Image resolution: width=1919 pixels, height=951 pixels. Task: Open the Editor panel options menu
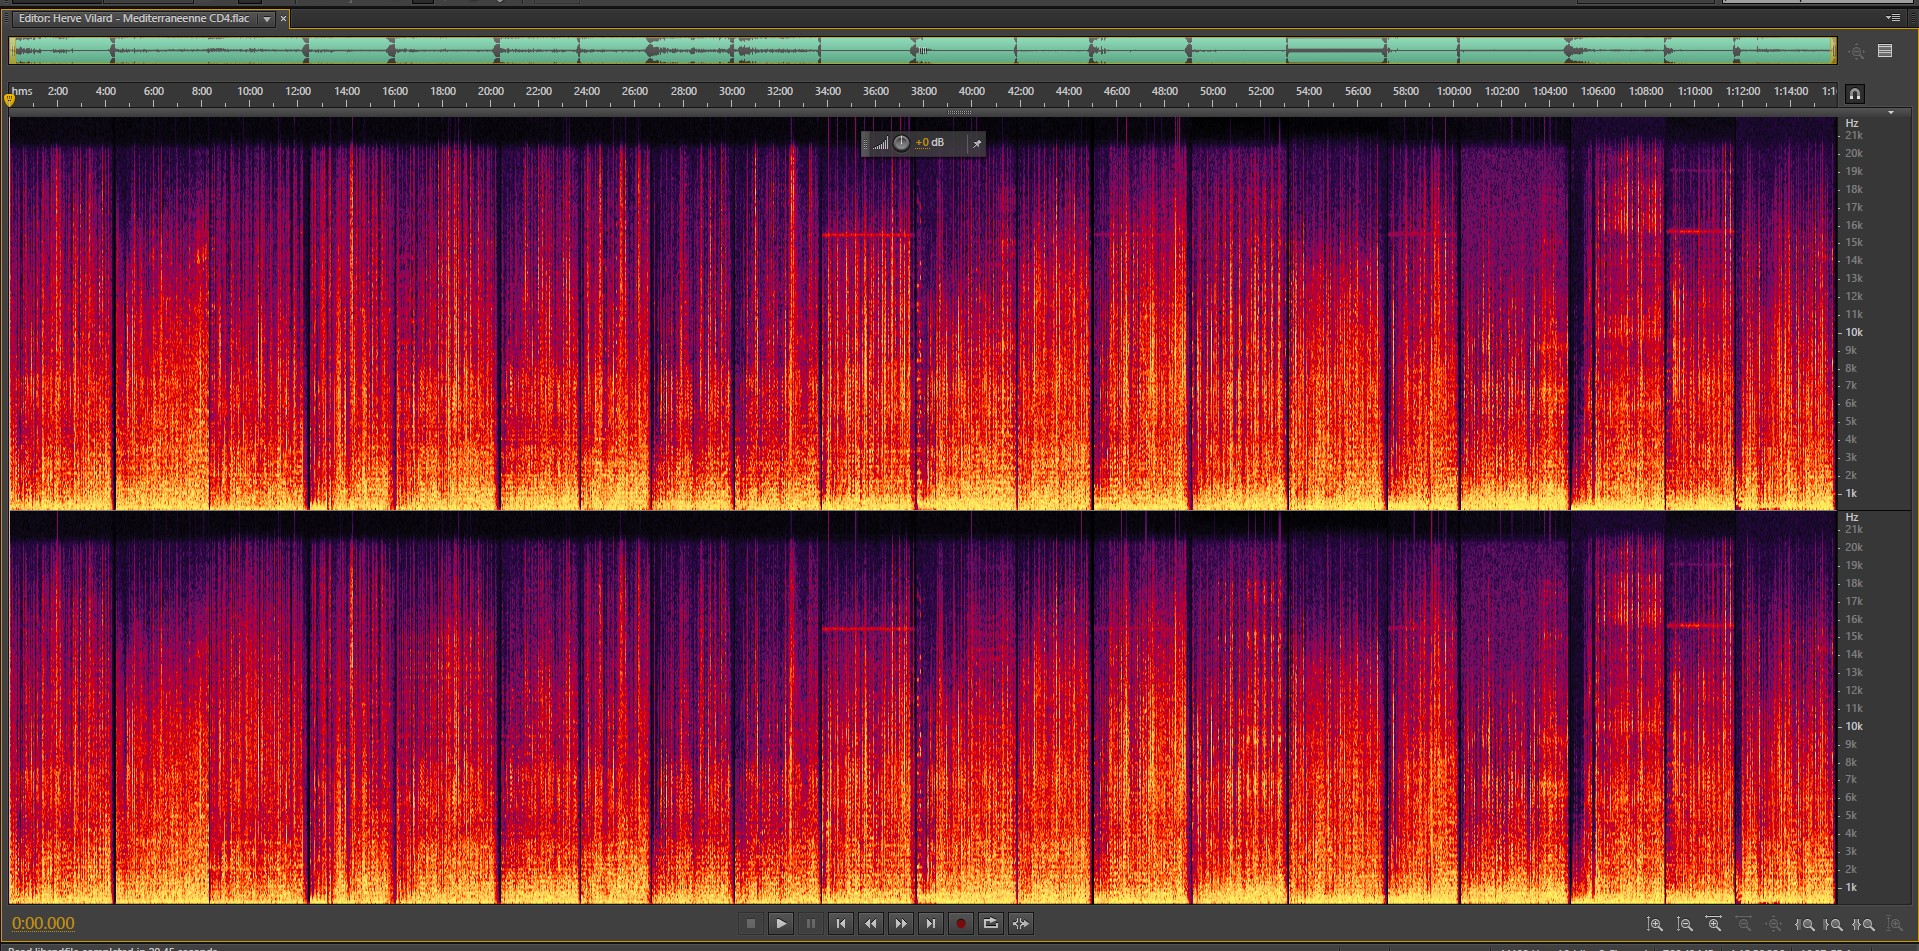pyautogui.click(x=1892, y=18)
